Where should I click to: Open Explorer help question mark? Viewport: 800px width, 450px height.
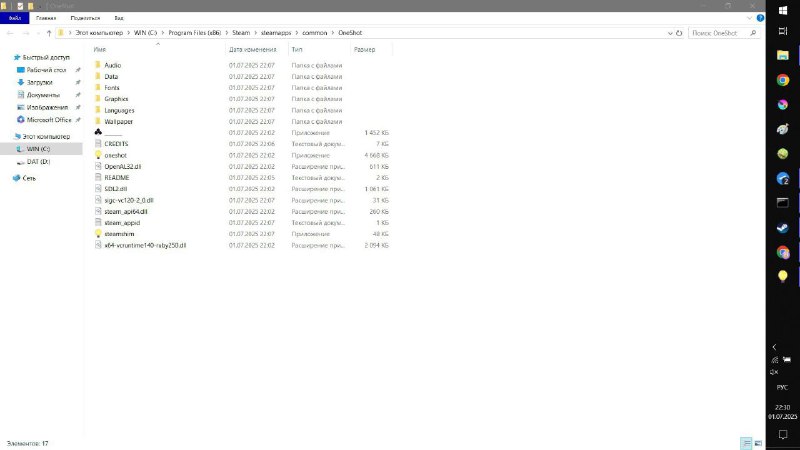[760, 18]
